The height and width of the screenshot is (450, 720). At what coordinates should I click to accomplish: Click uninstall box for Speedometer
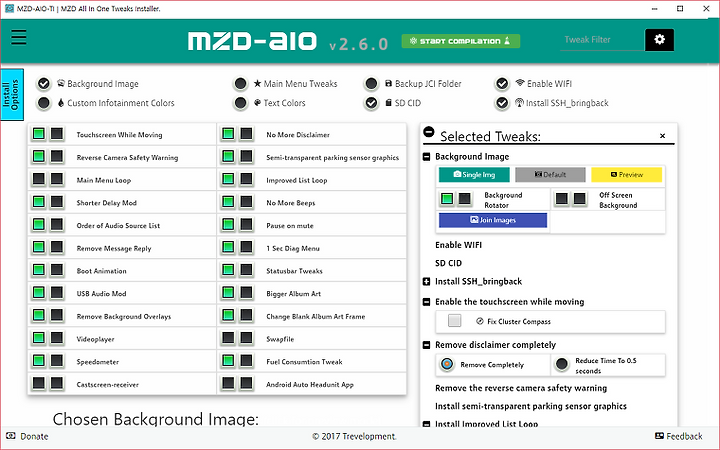[57, 361]
